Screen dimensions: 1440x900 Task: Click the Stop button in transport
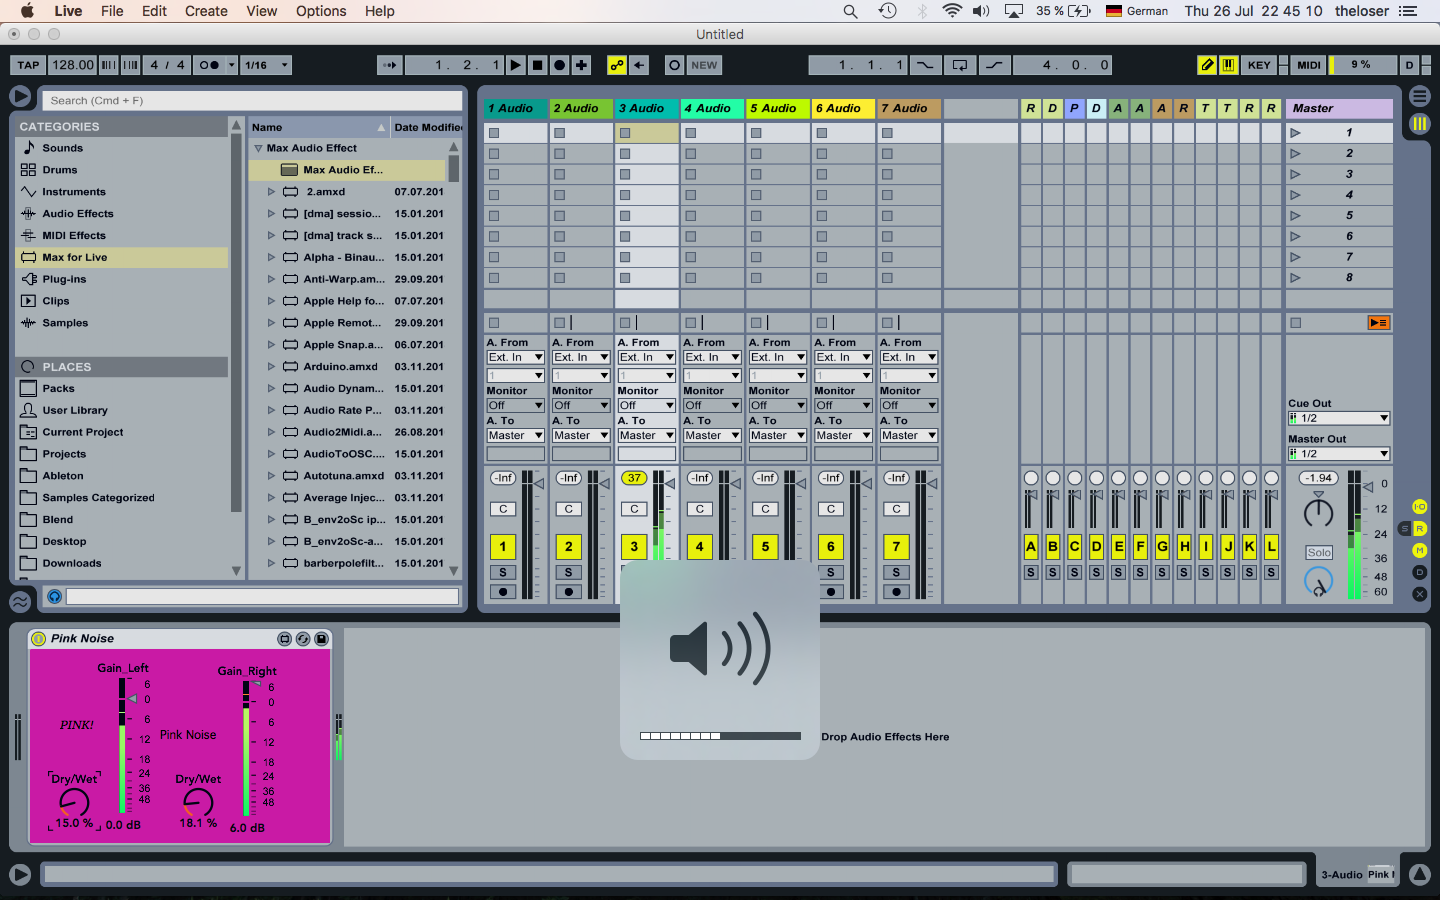(537, 65)
